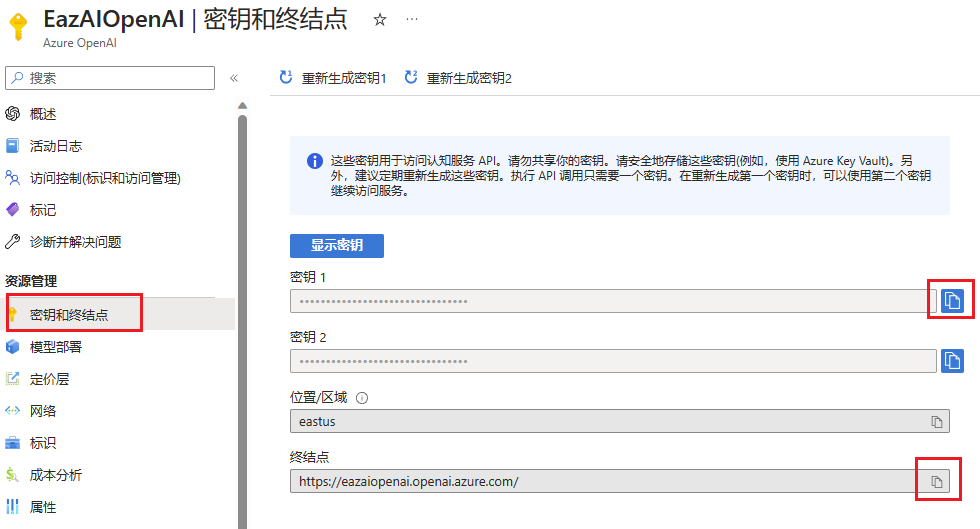Image resolution: width=980 pixels, height=529 pixels.
Task: Click the pricing tier edit icon
Action: (12, 378)
